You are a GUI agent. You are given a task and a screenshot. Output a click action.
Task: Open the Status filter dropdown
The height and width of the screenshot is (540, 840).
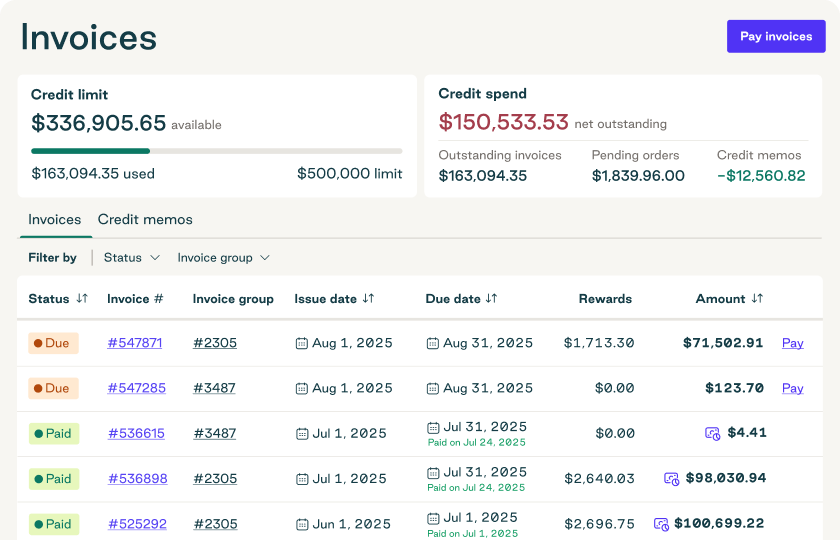(x=132, y=258)
